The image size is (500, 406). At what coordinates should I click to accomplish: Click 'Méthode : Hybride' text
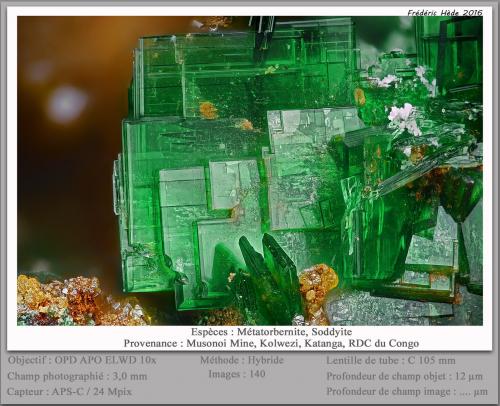[242, 360]
